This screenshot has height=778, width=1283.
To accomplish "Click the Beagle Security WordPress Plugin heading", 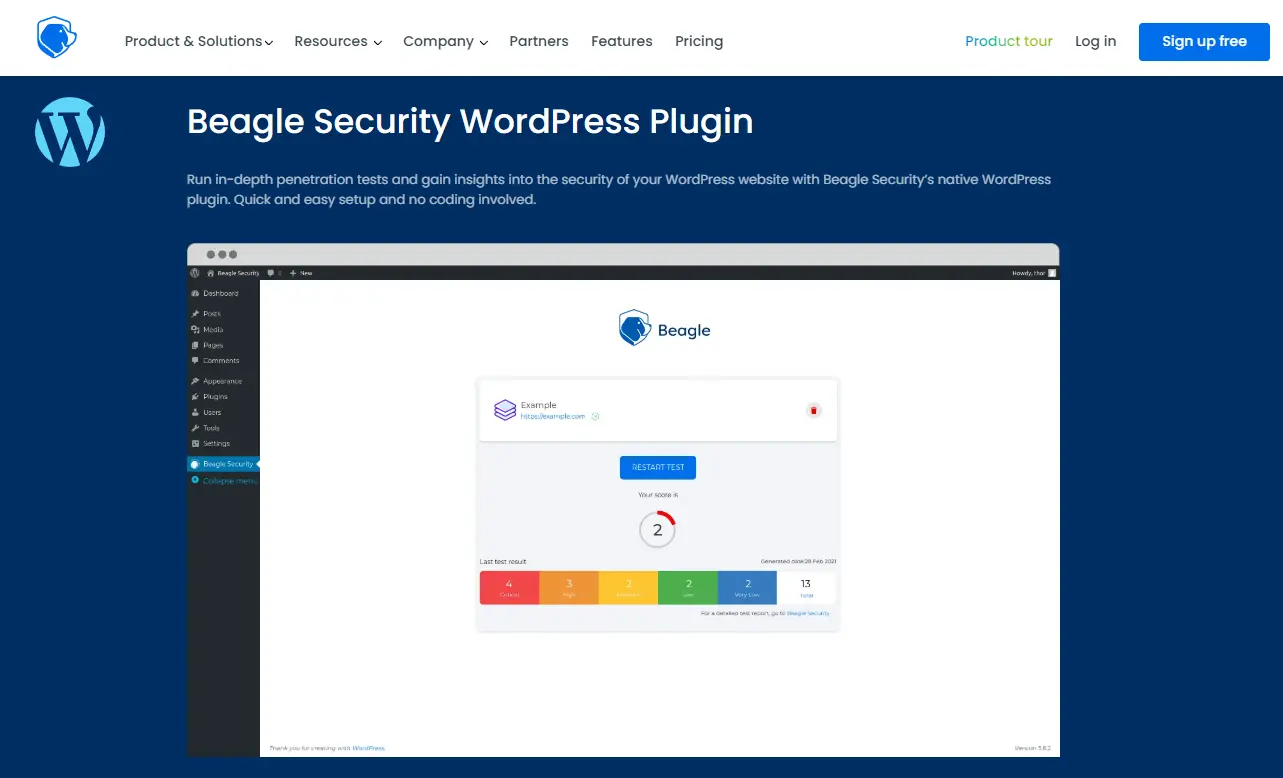I will point(470,121).
